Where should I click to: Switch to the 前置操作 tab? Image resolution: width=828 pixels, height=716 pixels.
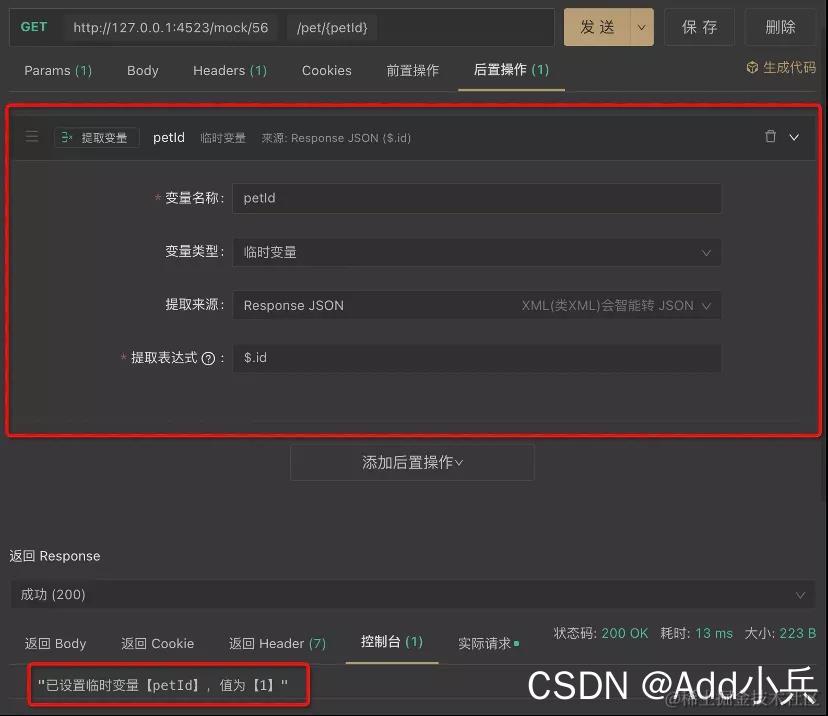[x=412, y=70]
